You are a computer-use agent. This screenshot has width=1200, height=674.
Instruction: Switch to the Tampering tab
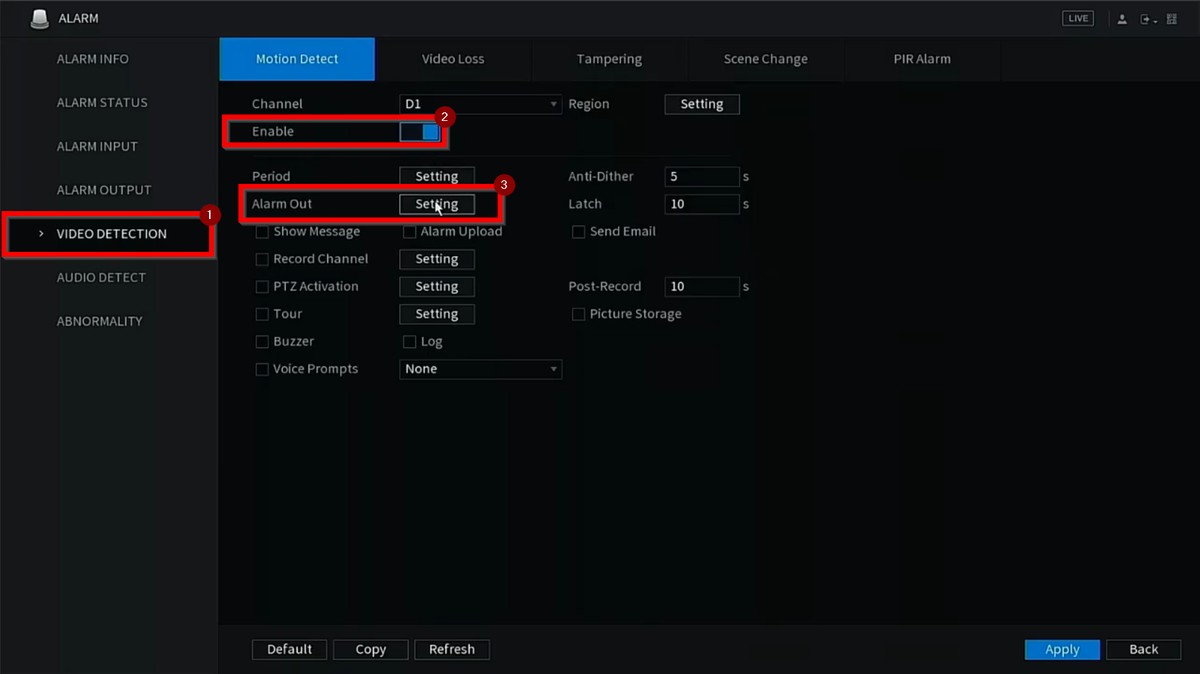coord(609,59)
